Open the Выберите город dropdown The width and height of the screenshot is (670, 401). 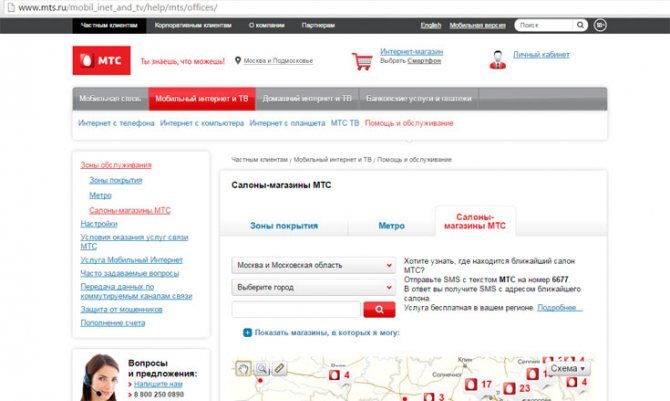pos(313,287)
